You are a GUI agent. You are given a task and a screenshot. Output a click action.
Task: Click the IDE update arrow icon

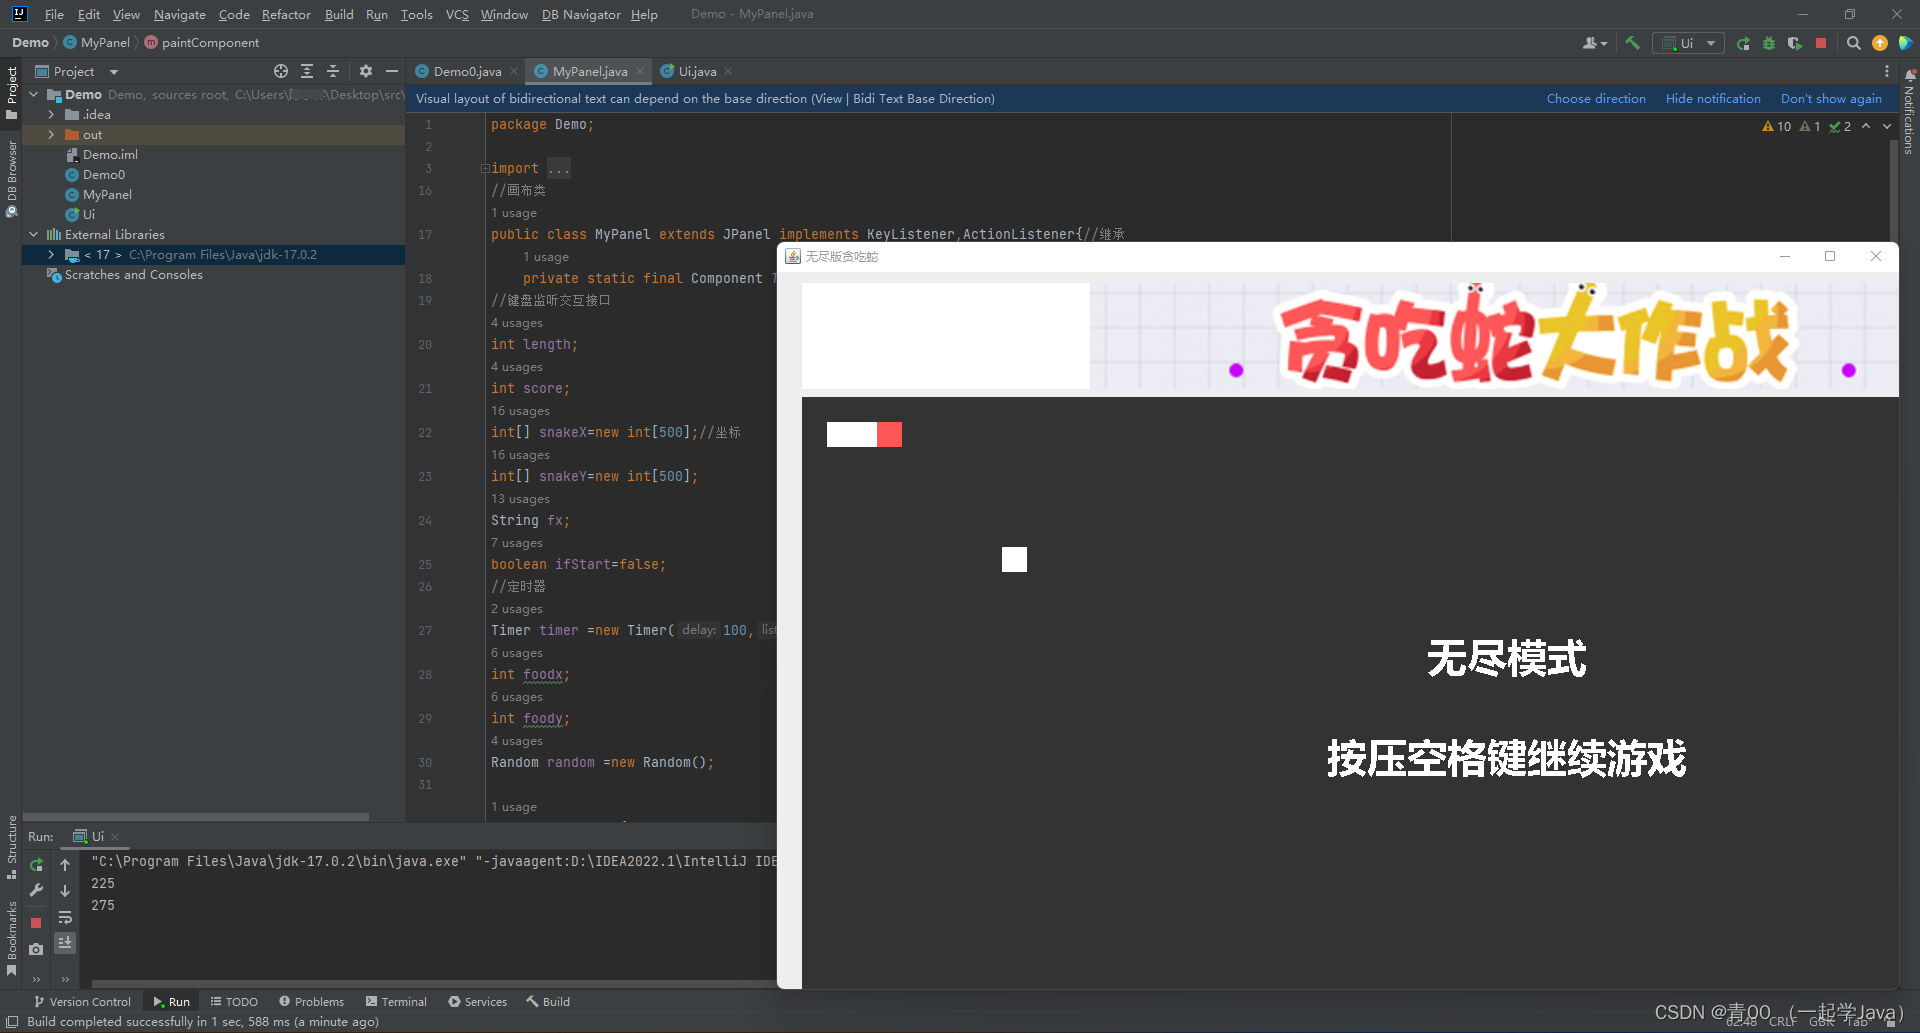(1880, 43)
